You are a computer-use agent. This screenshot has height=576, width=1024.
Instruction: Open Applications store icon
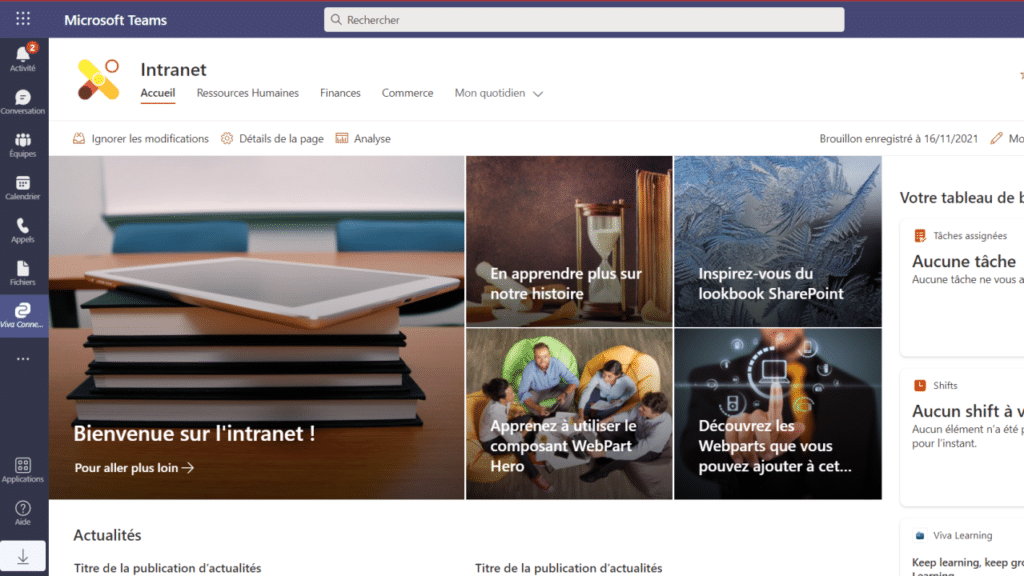(23, 470)
